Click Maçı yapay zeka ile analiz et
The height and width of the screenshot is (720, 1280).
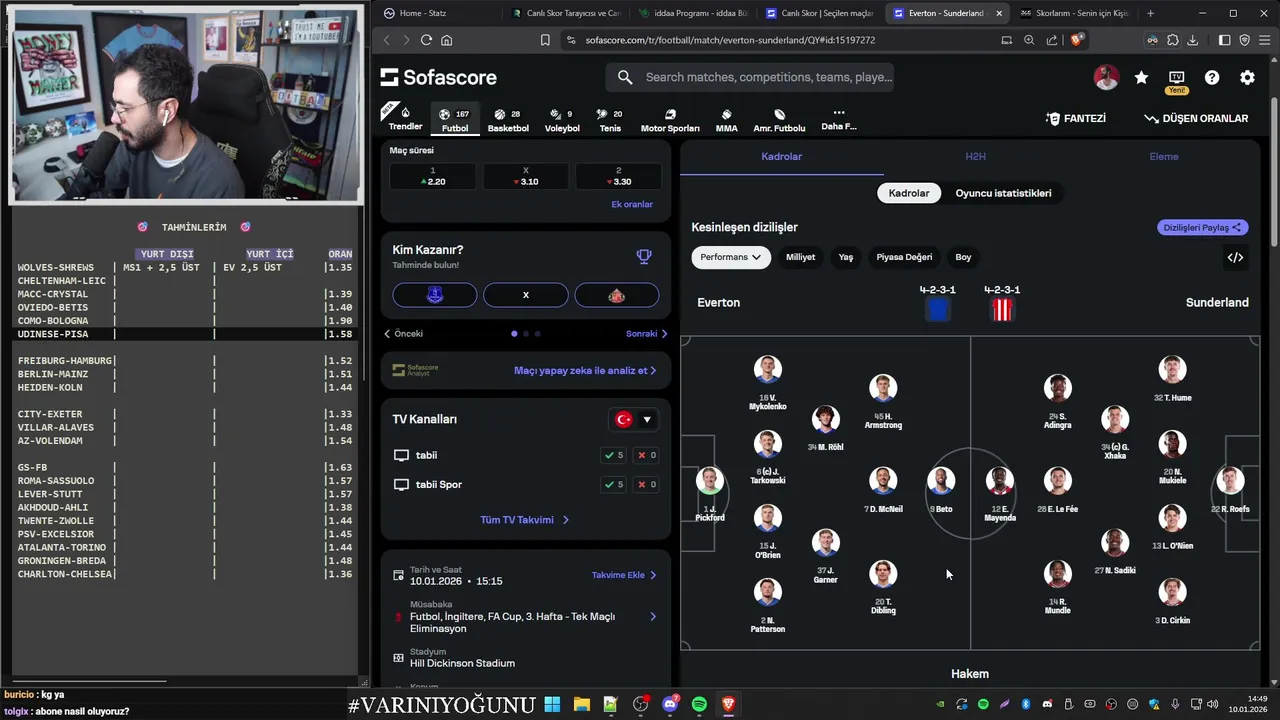coord(585,371)
